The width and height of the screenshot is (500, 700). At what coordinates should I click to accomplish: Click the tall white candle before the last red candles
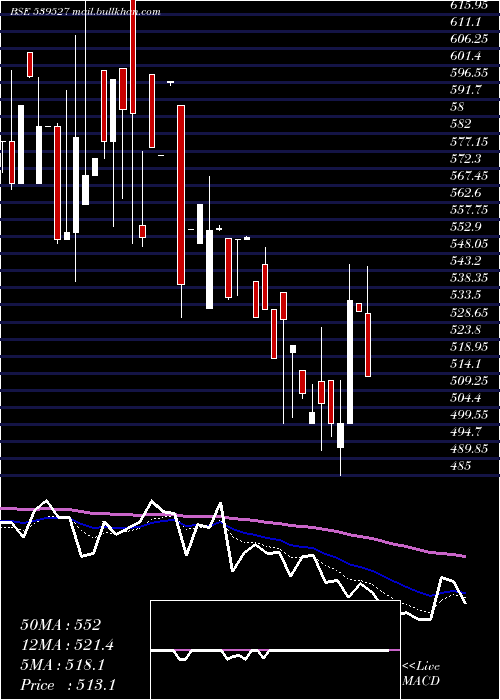tap(350, 362)
